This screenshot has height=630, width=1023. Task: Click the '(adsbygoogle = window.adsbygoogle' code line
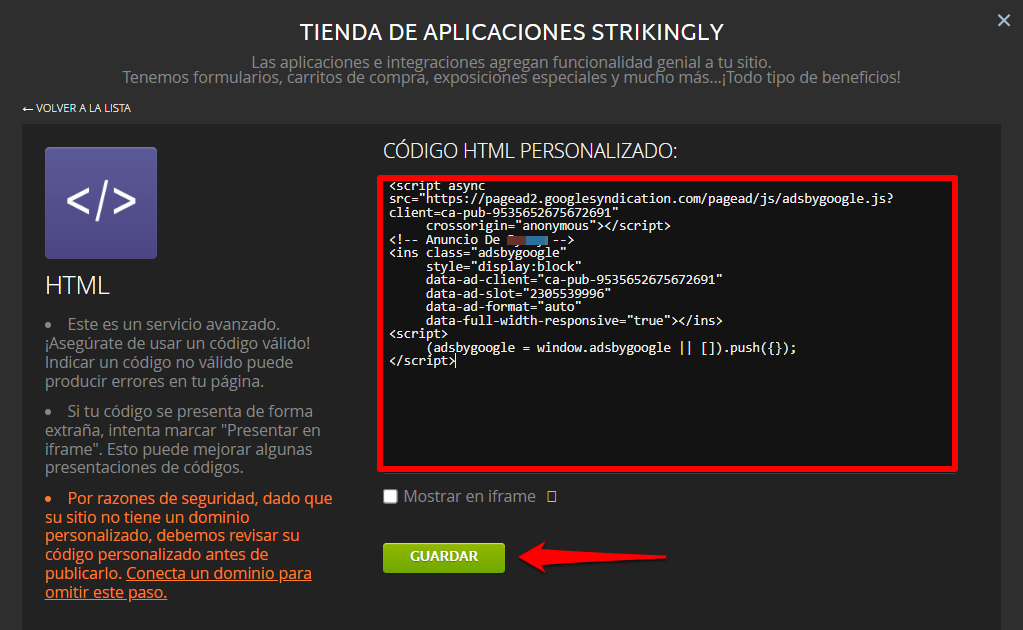click(611, 348)
